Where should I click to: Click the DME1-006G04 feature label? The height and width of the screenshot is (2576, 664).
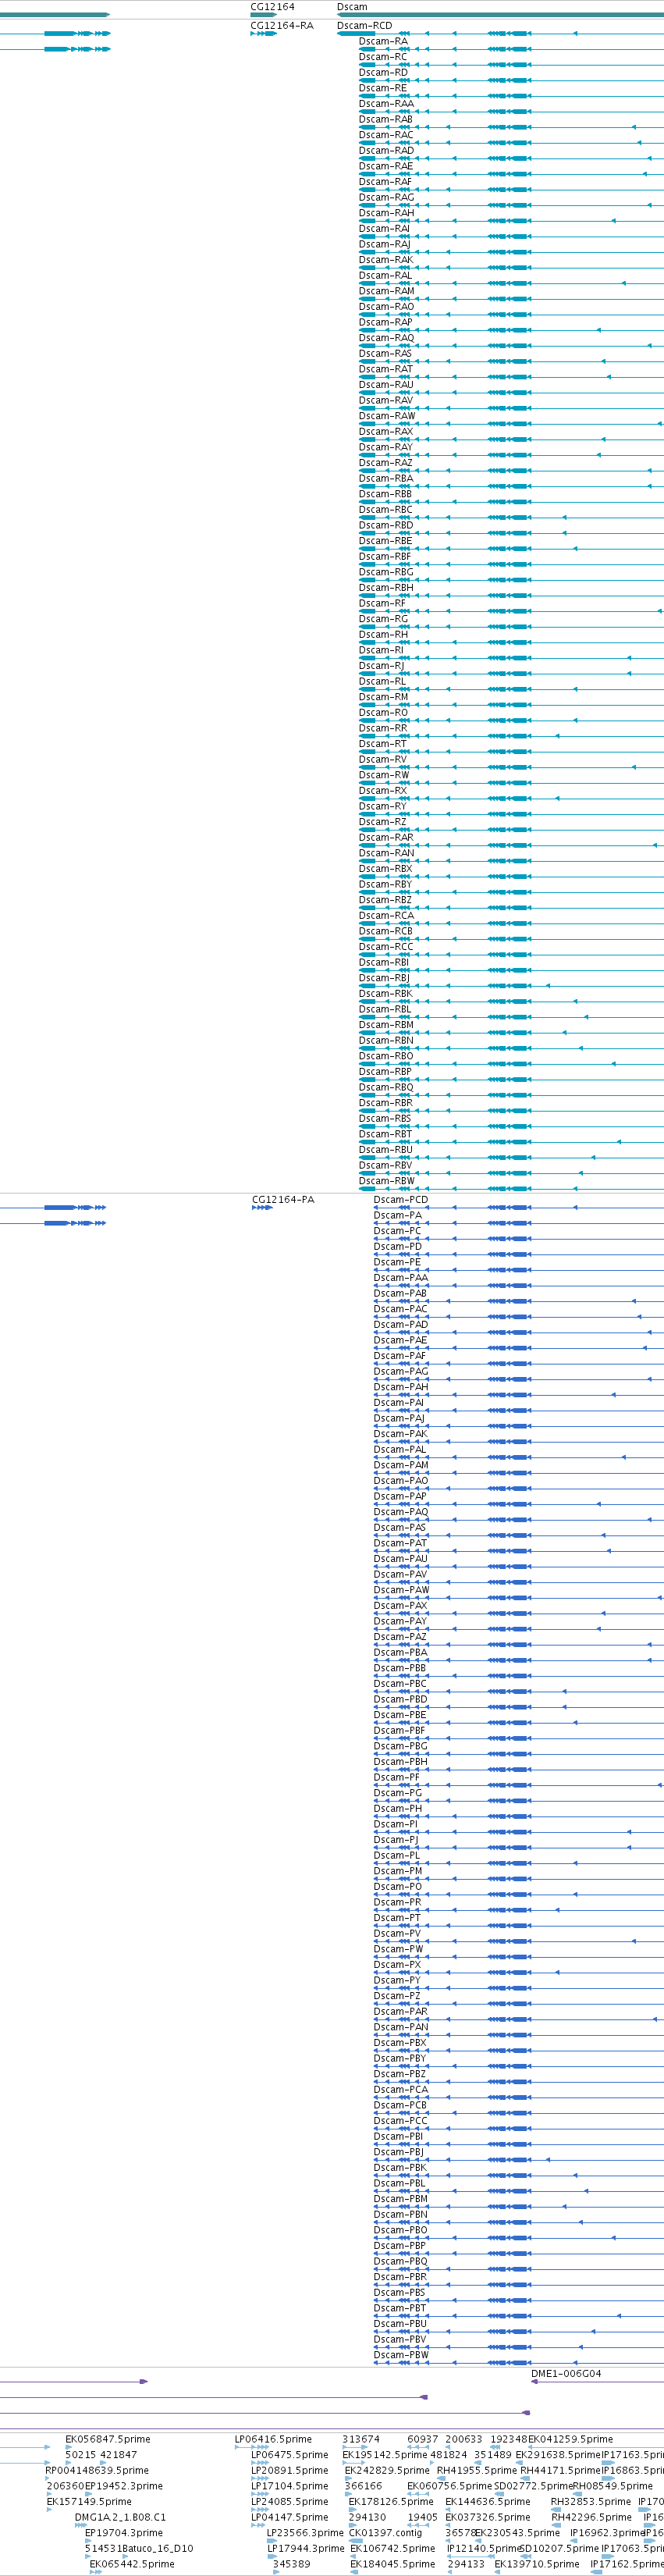pos(566,2374)
